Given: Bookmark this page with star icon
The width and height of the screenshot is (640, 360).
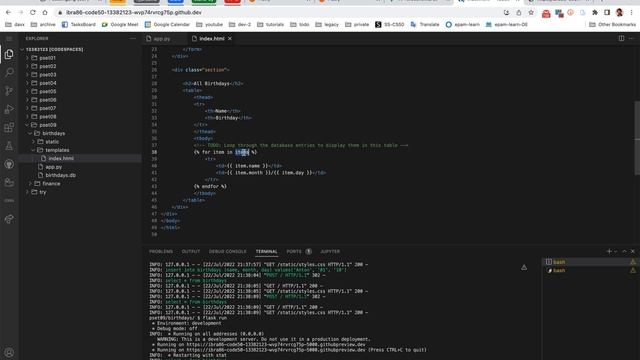Looking at the screenshot, I should pos(531,13).
